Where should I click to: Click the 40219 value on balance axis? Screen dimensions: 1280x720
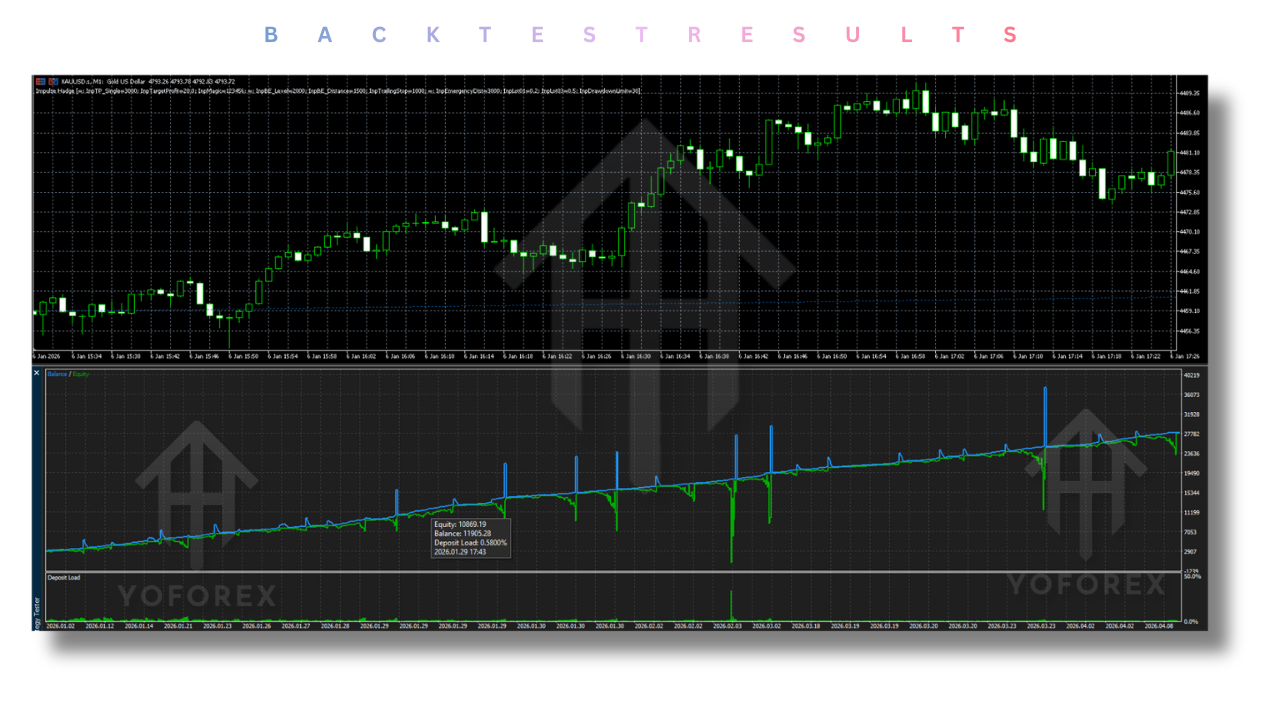pyautogui.click(x=1191, y=376)
